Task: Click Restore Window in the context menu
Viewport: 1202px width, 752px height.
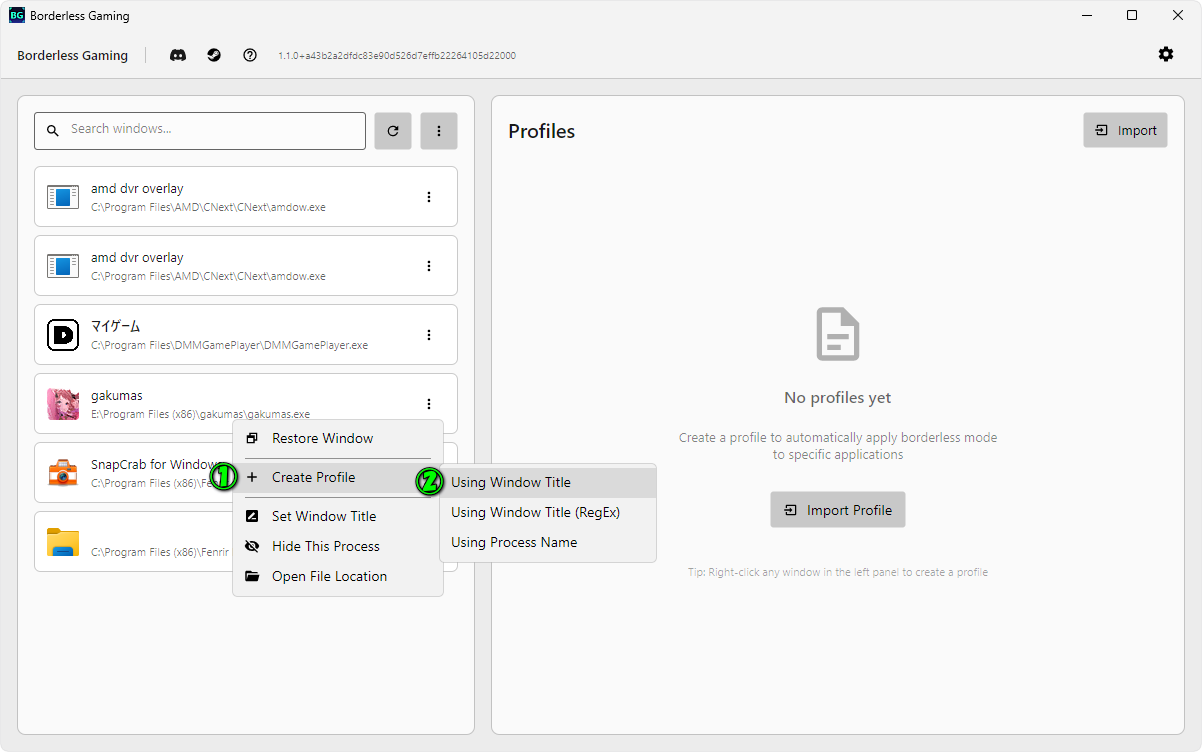Action: coord(322,438)
